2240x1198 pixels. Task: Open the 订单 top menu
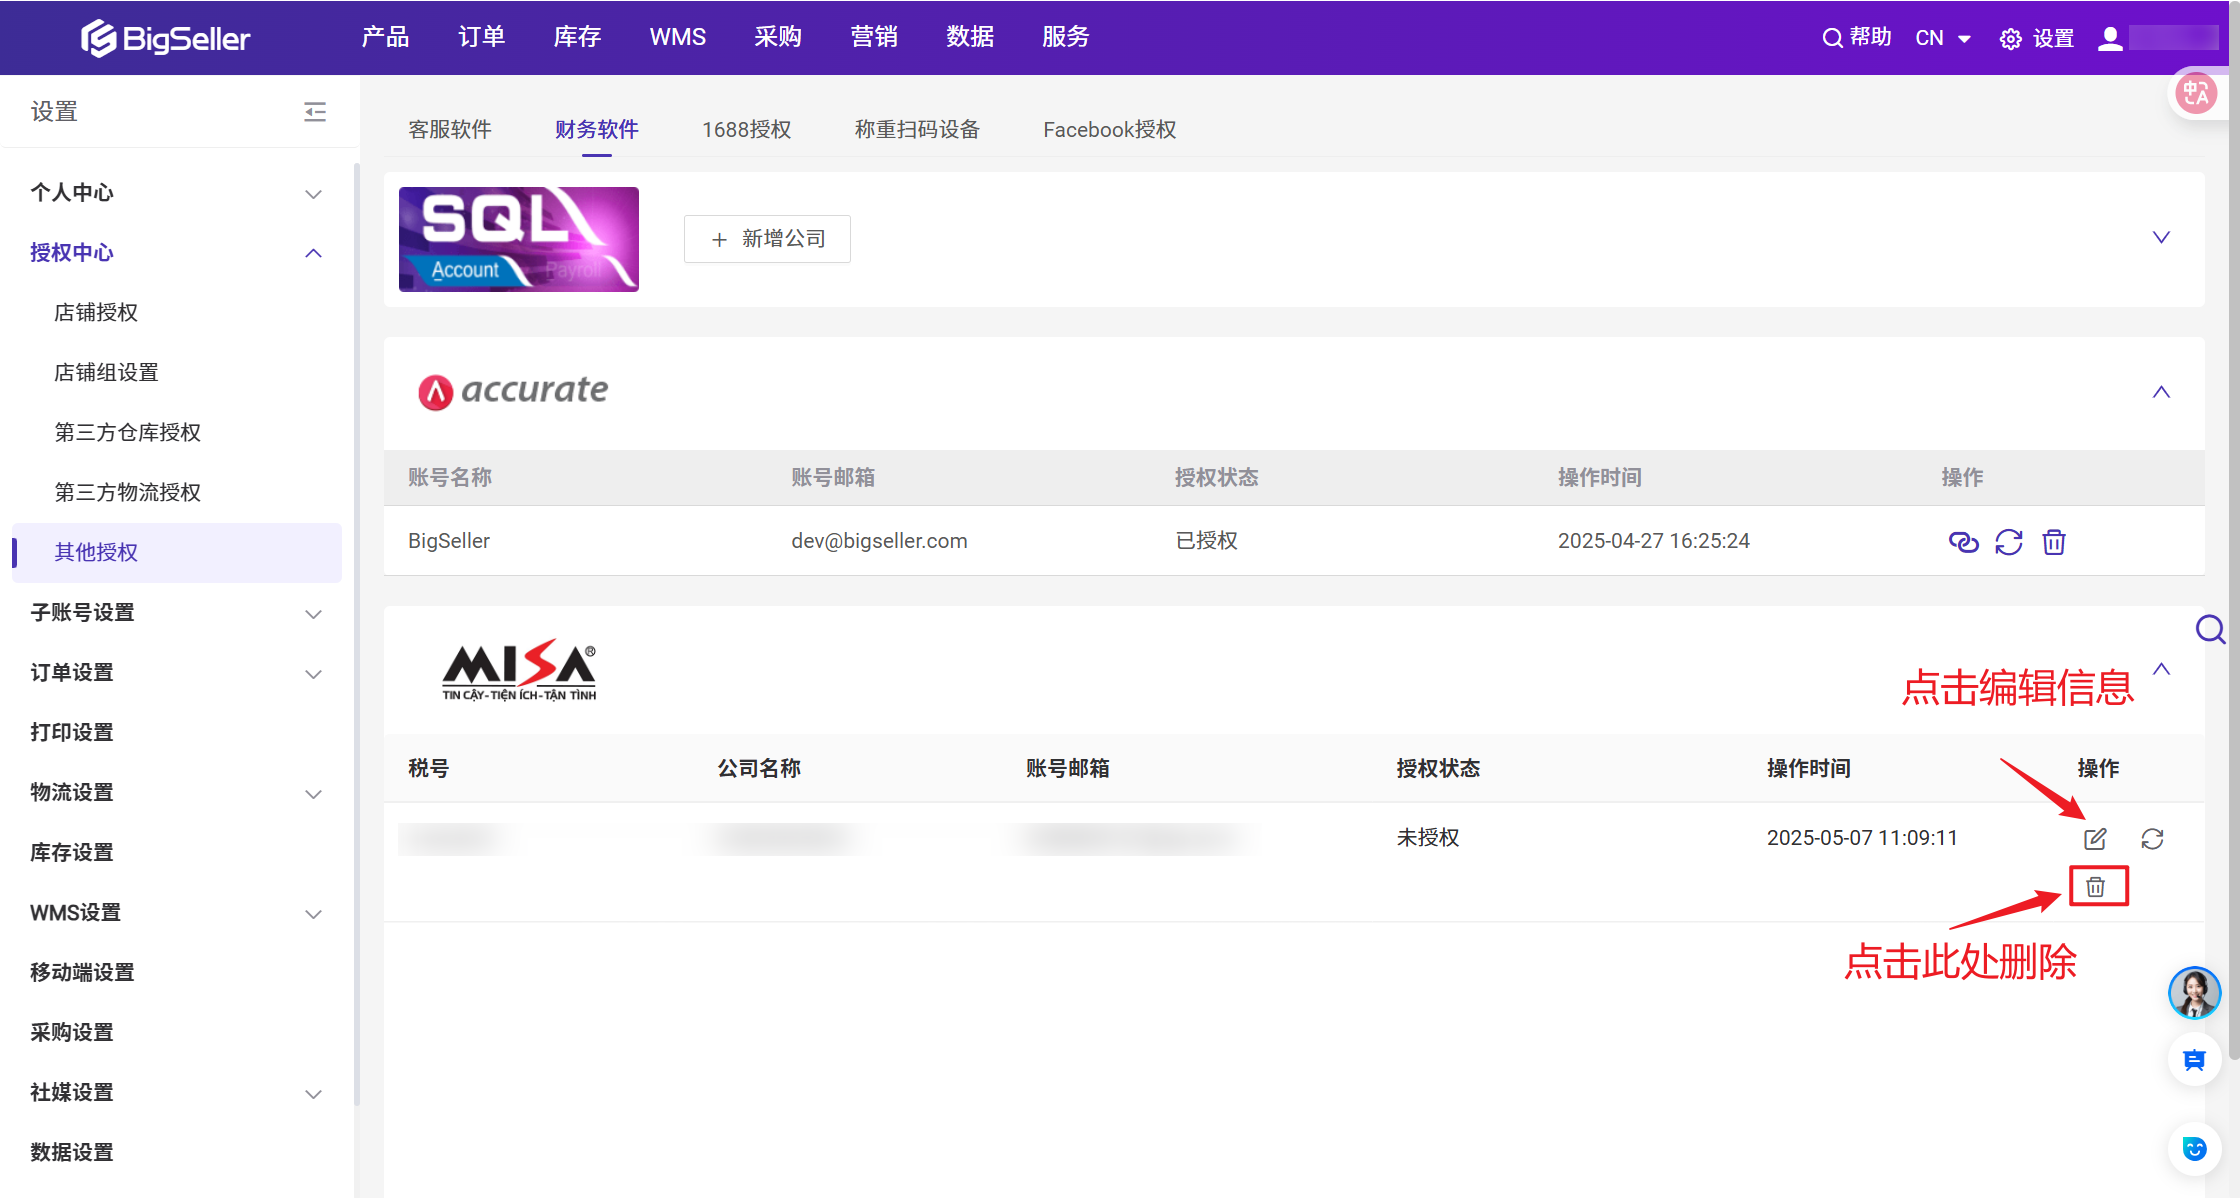[481, 37]
